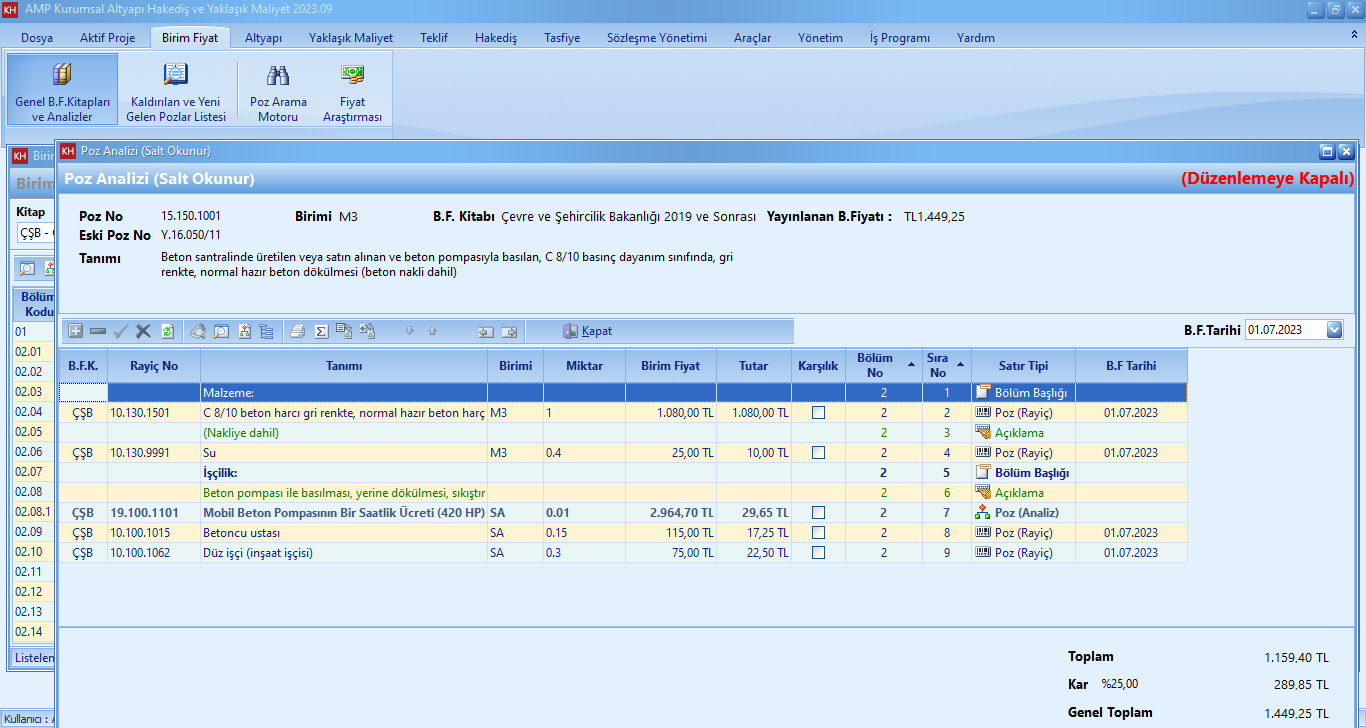Check Karşılık box for Betoncu ustası row

pyautogui.click(x=818, y=532)
